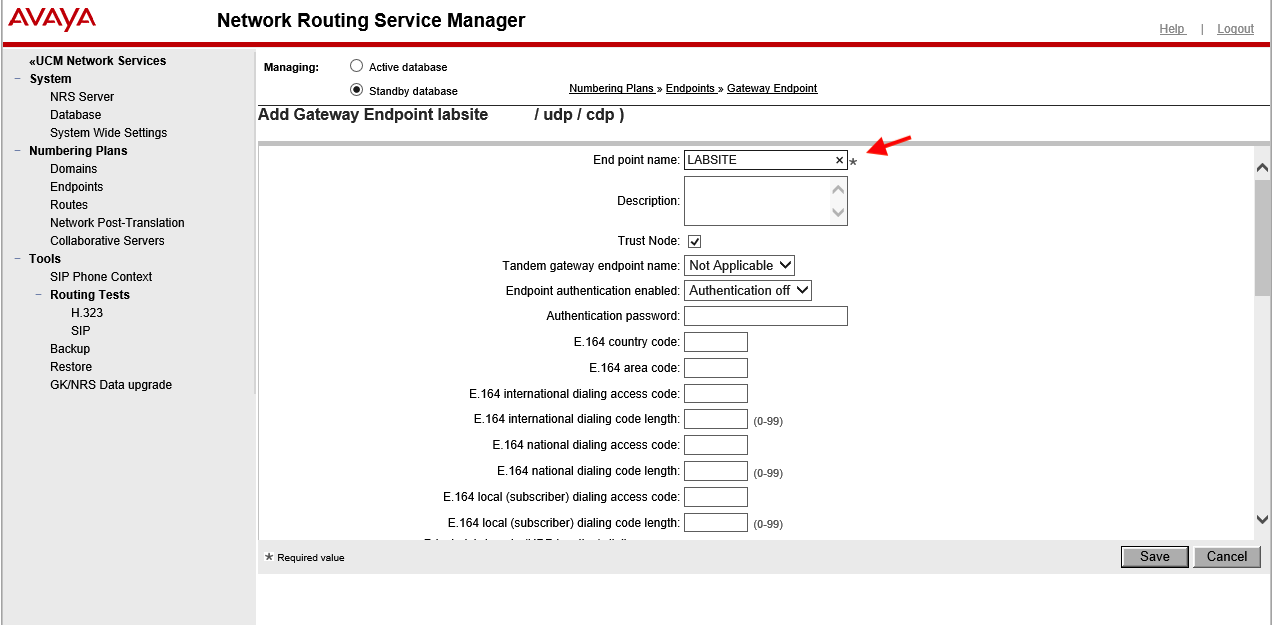Open NRS Server page
The width and height of the screenshot is (1273, 625).
[x=82, y=97]
